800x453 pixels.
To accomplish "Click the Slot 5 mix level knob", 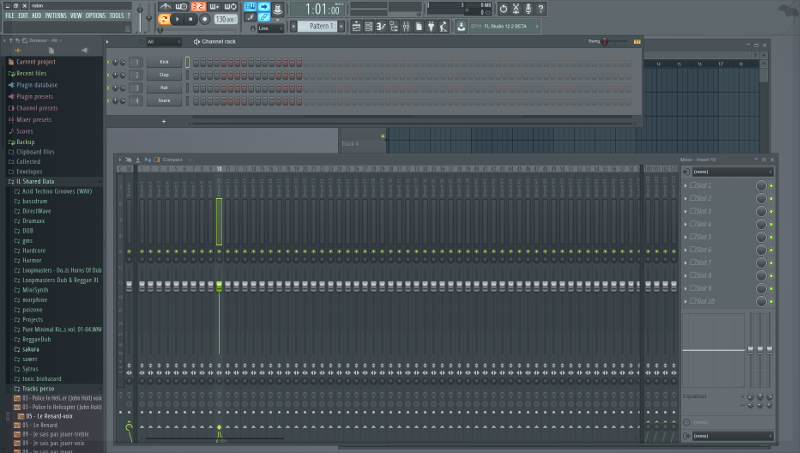I will pos(761,237).
